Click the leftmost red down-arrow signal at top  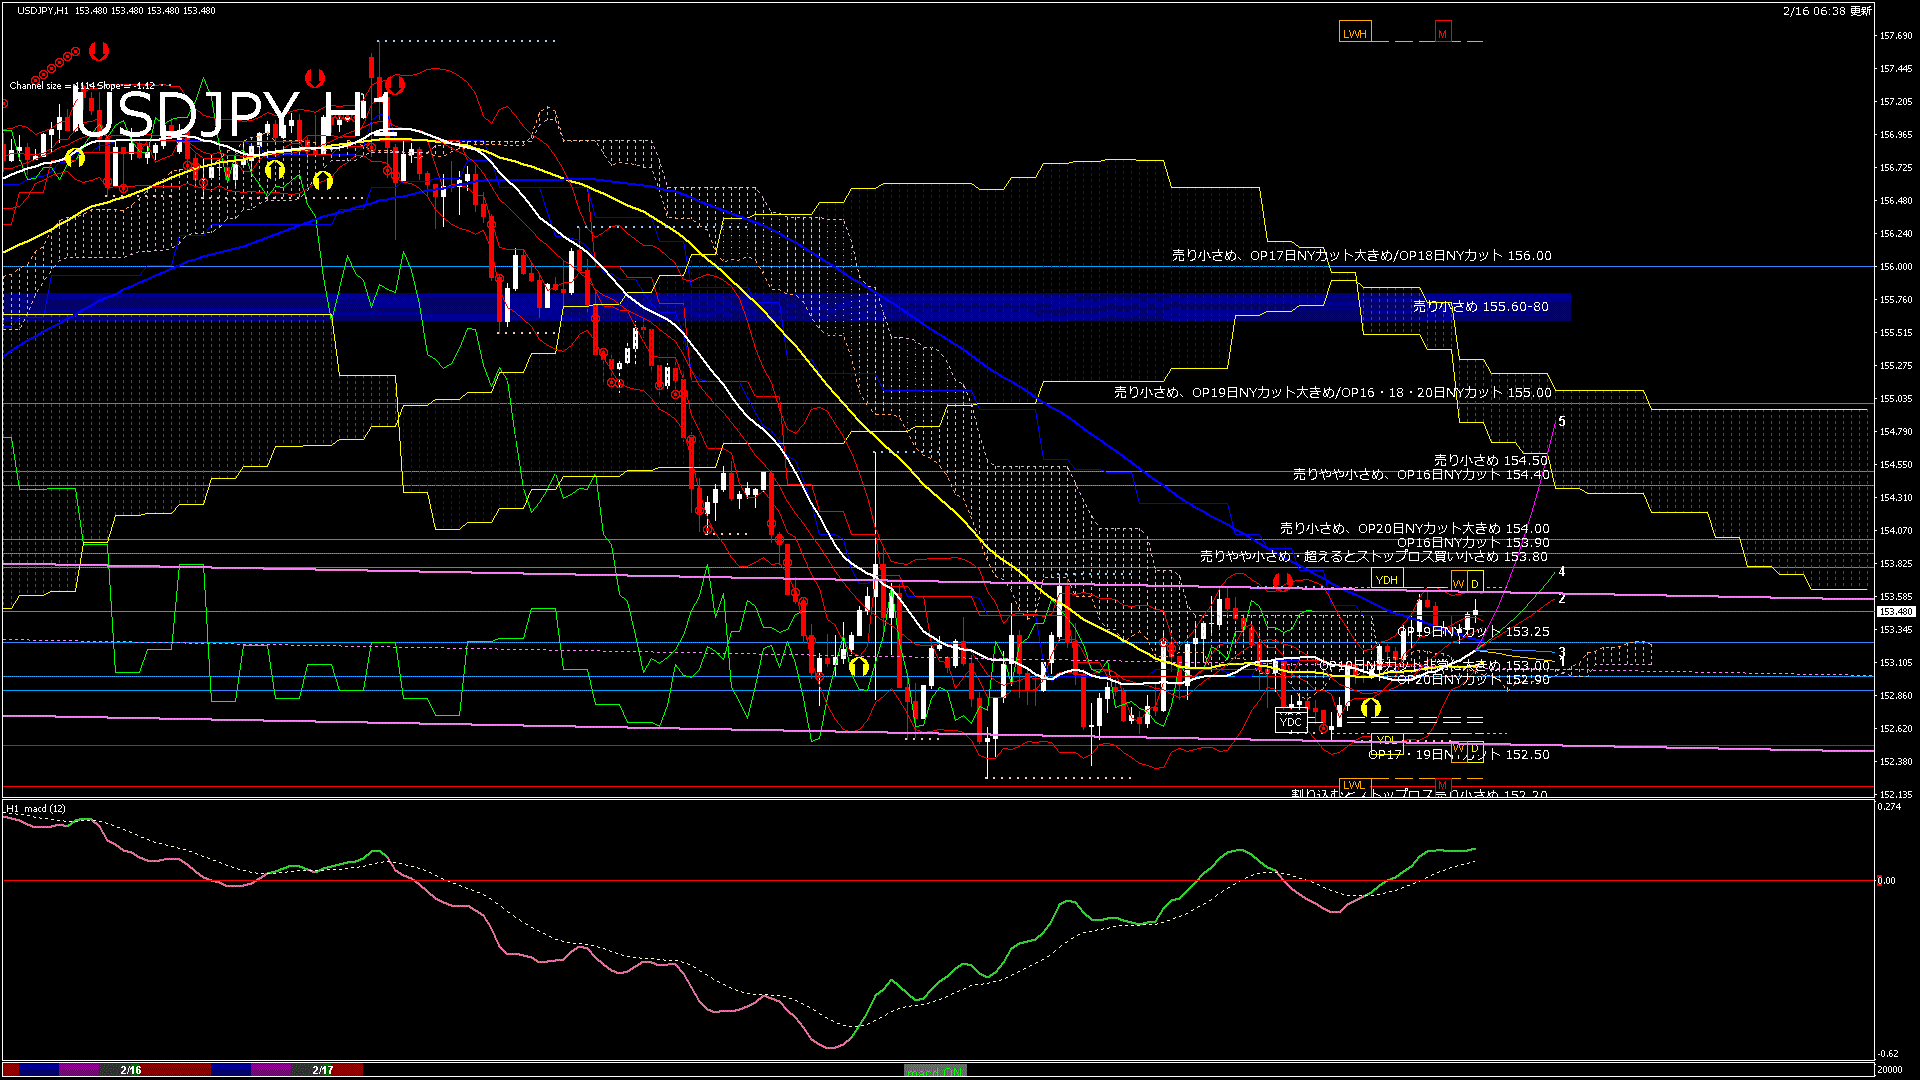point(98,50)
